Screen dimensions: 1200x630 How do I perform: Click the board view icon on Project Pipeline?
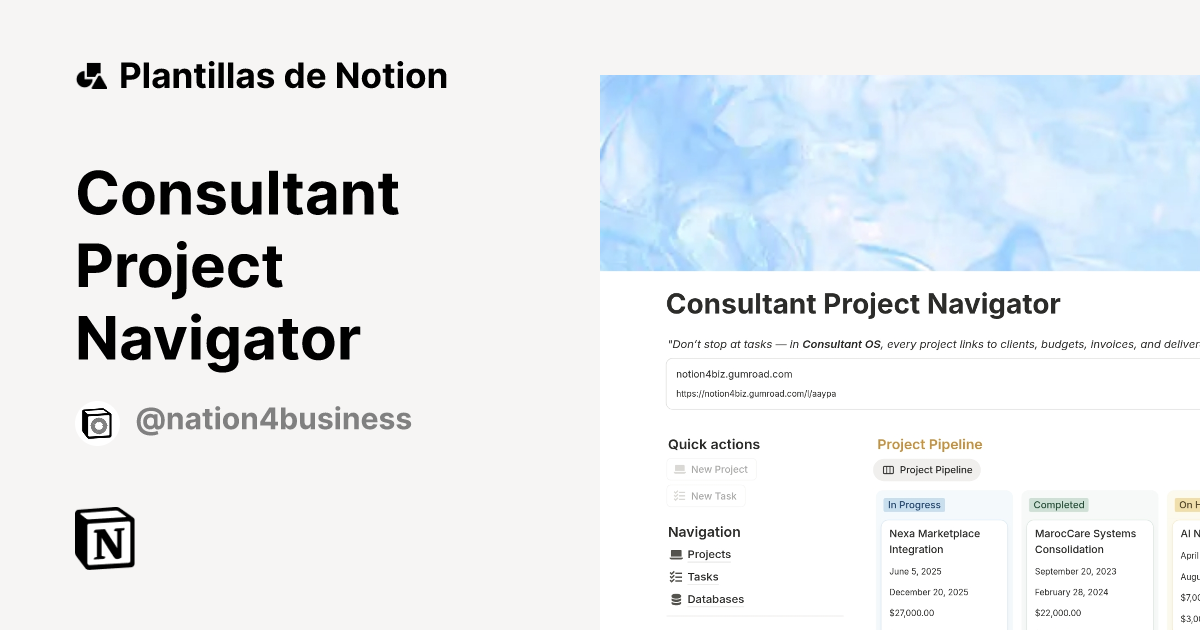pos(888,470)
